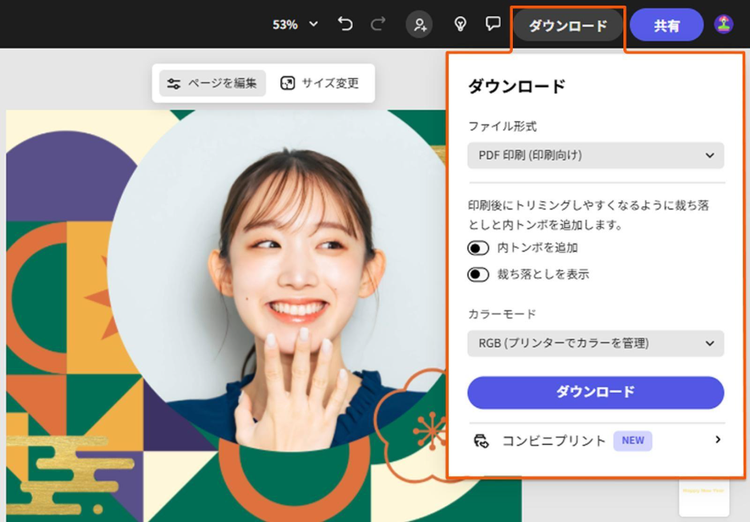The image size is (750, 522).
Task: Click the lightbulb tips icon
Action: pos(460,24)
